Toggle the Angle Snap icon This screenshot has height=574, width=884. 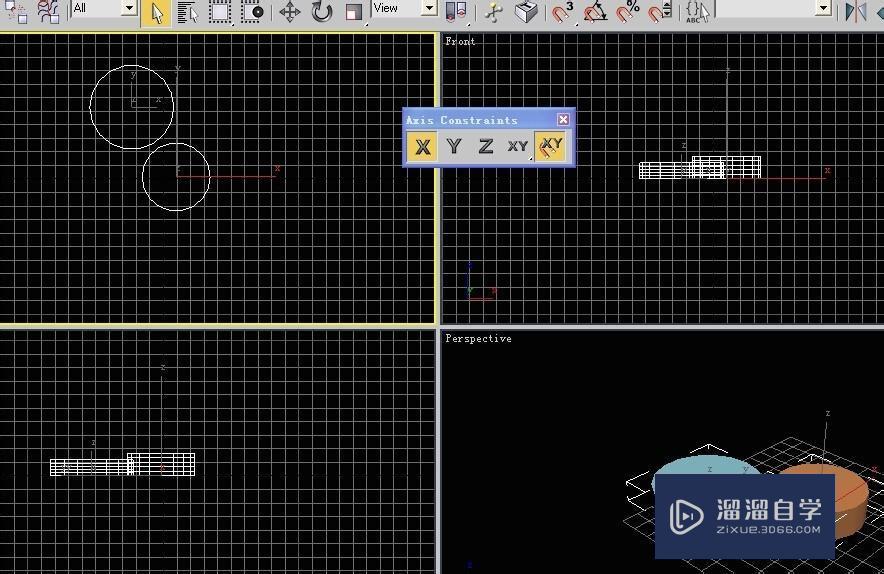click(595, 12)
